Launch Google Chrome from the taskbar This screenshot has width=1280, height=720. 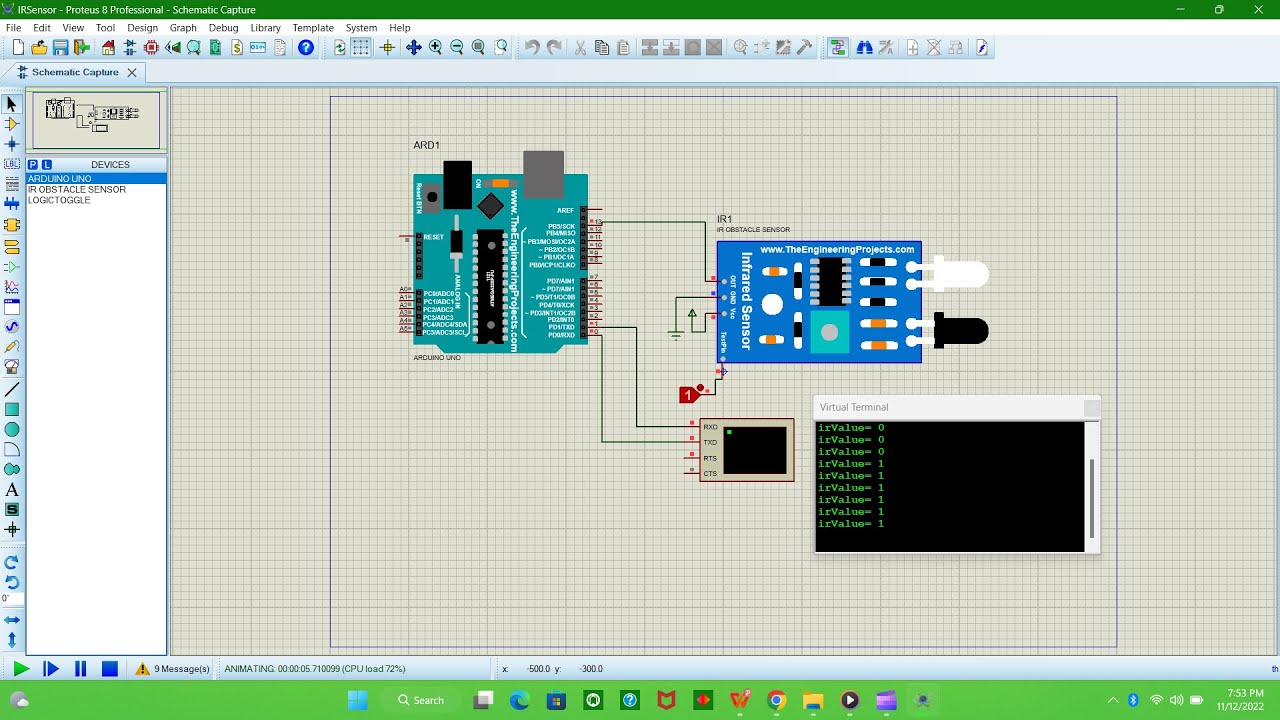point(776,700)
